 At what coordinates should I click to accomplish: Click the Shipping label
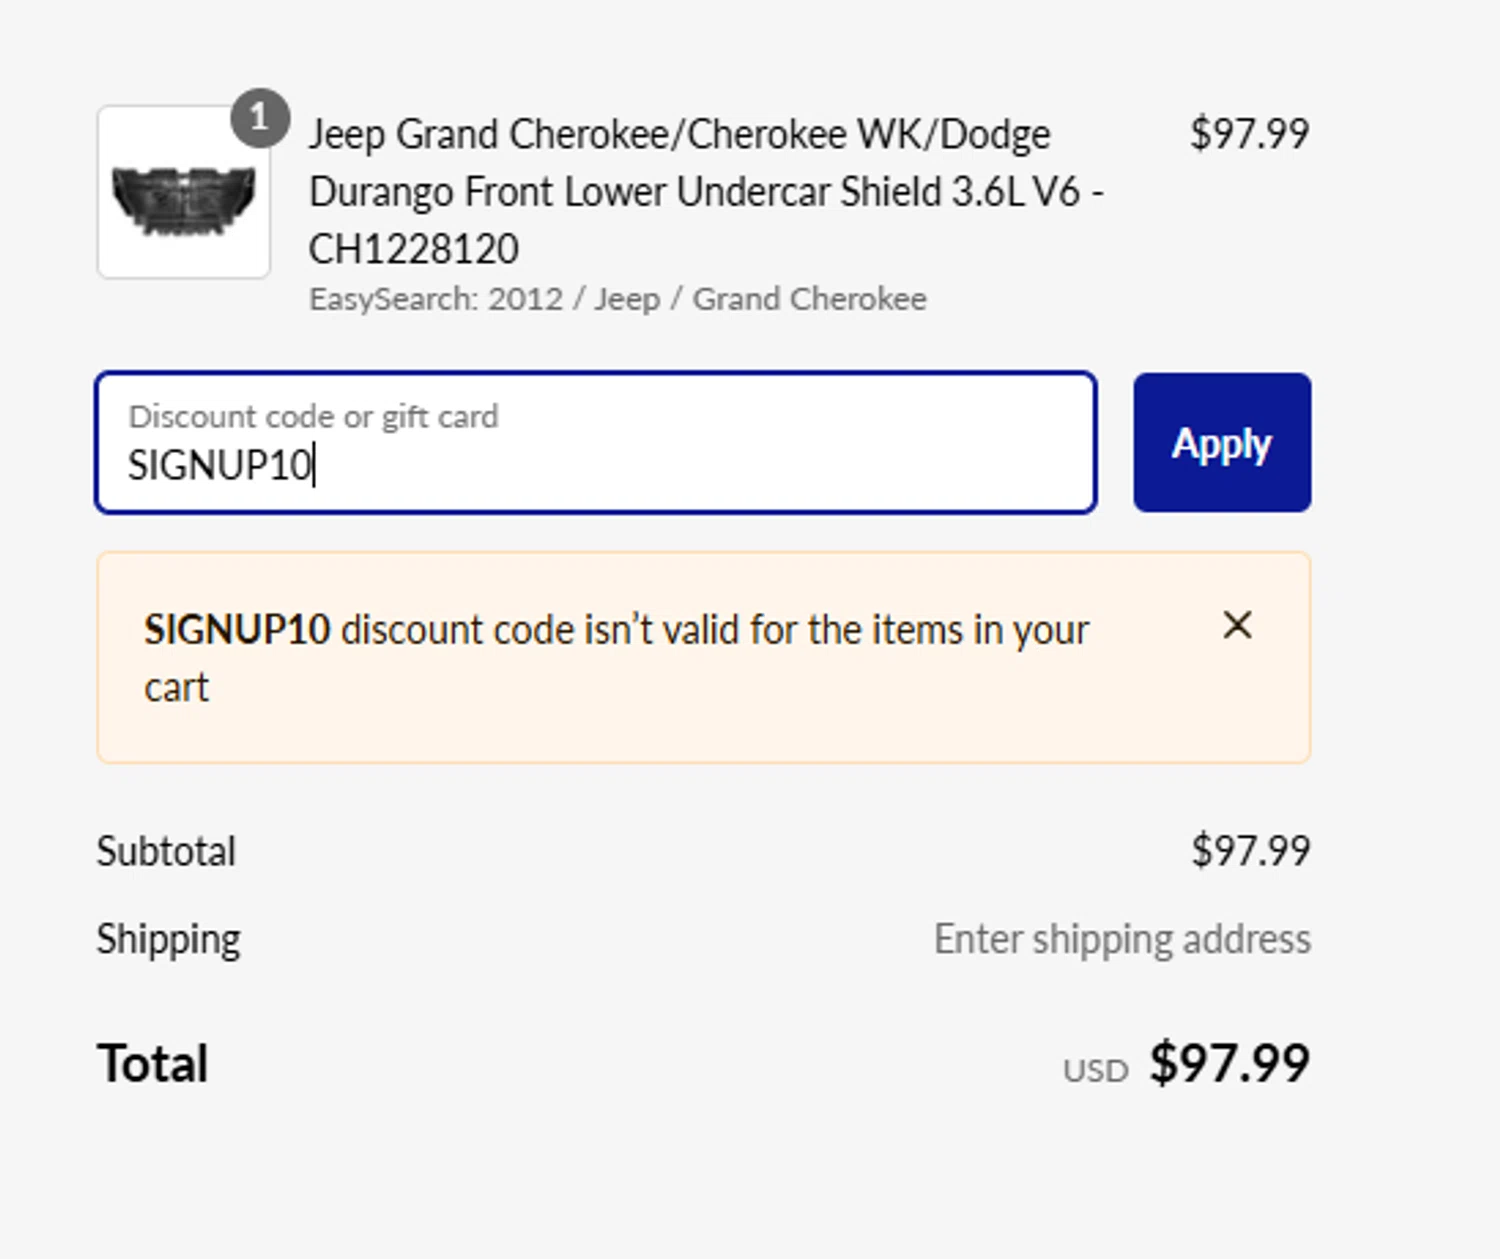click(168, 939)
